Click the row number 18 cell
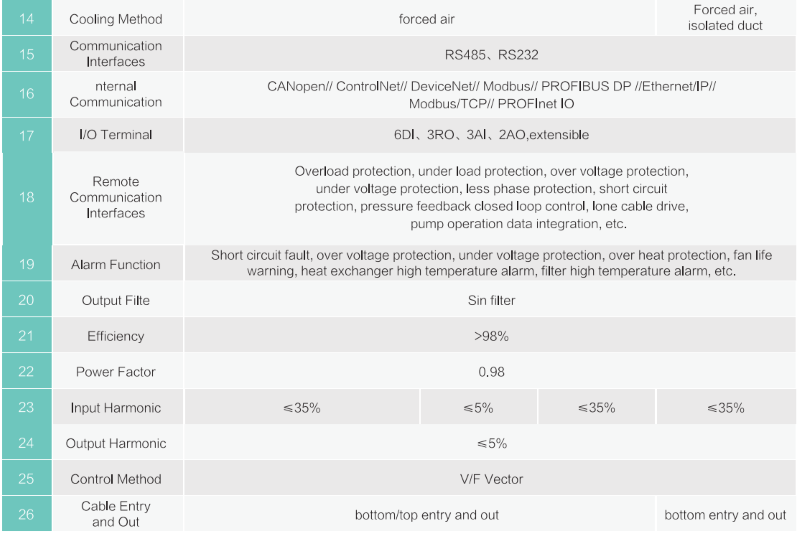Viewport: 800px width, 534px height. pos(27,198)
